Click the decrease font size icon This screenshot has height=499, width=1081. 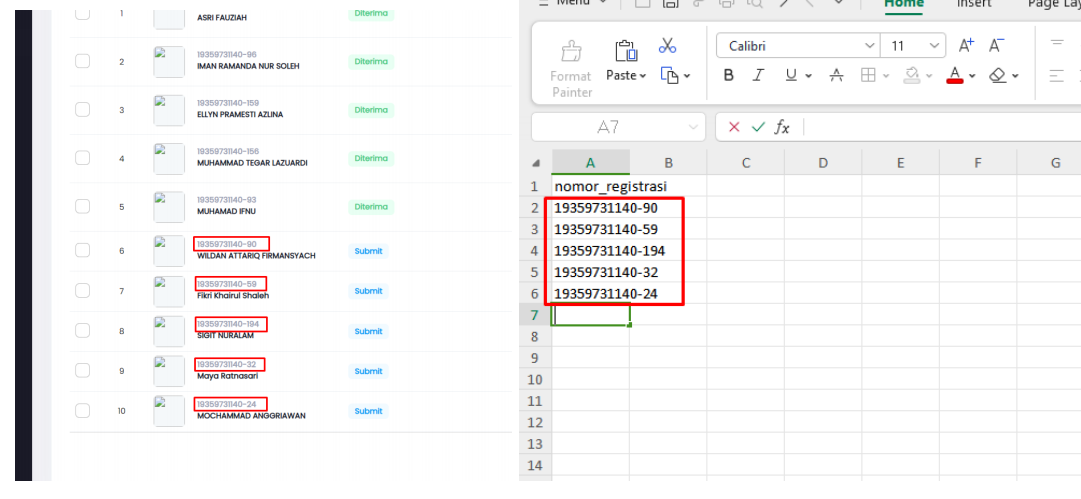click(x=996, y=46)
